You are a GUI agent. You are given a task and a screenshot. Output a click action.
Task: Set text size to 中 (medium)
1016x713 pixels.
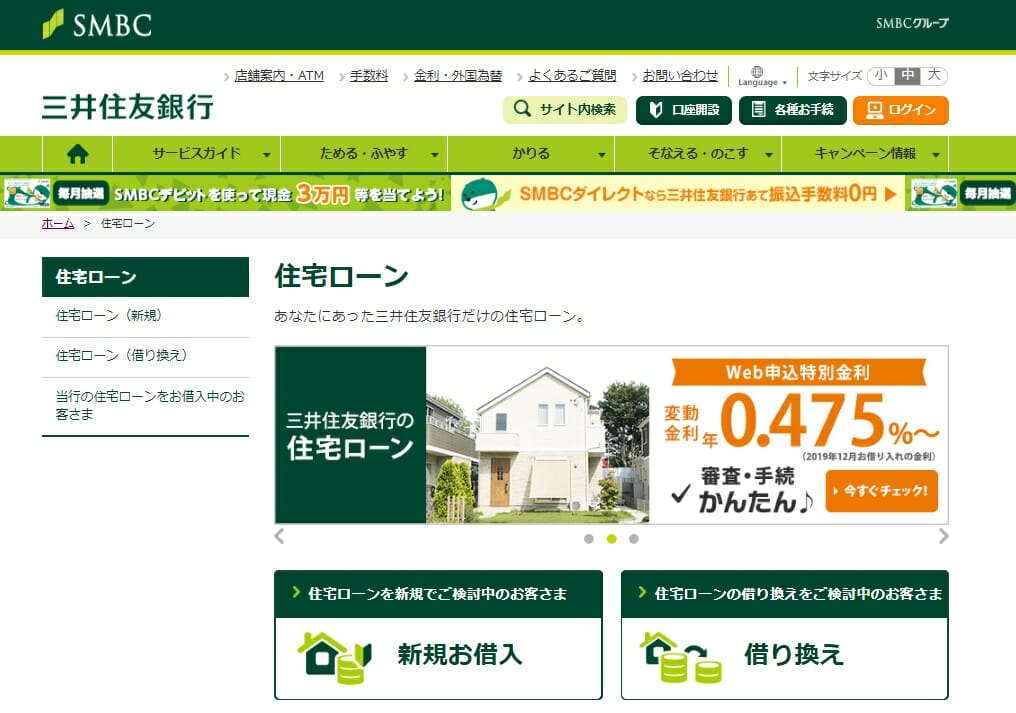tap(907, 76)
